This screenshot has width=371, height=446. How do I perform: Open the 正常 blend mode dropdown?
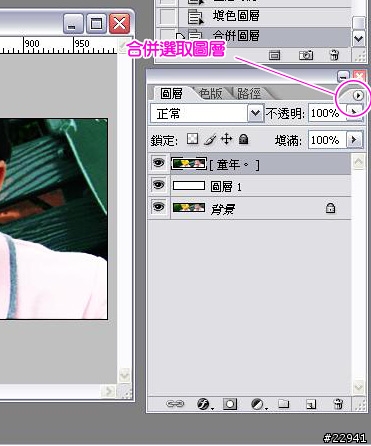255,113
